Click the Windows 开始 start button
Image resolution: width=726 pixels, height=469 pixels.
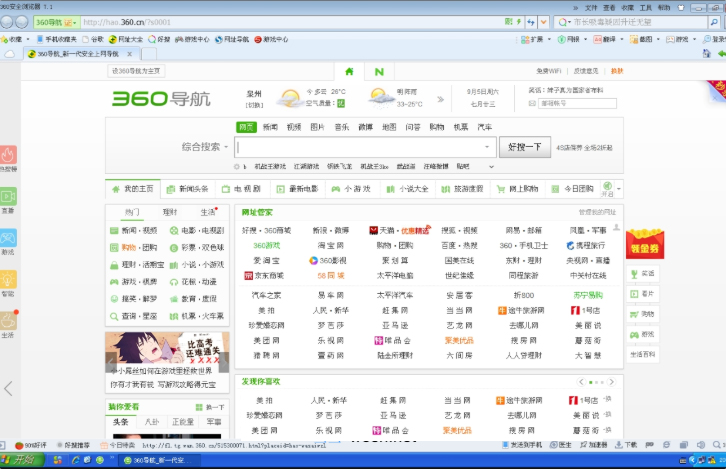(22, 459)
